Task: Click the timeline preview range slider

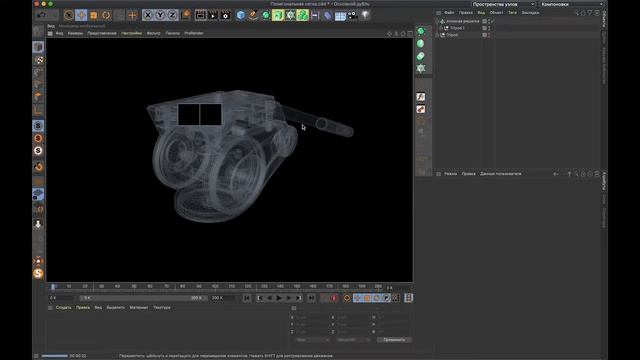Action: click(143, 298)
